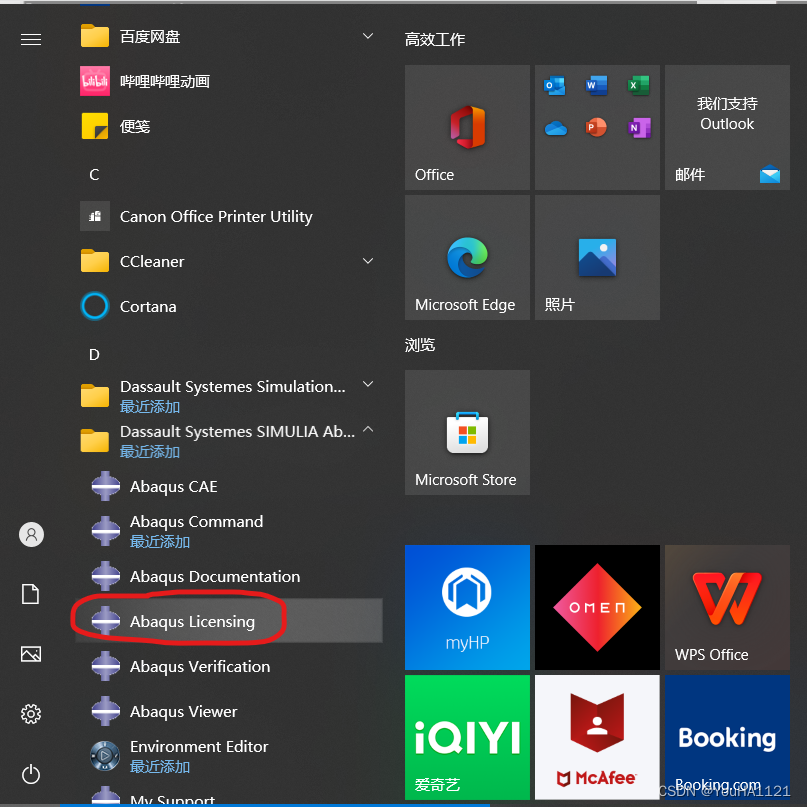
Task: Open the 邮件 Mail tile
Action: (727, 127)
